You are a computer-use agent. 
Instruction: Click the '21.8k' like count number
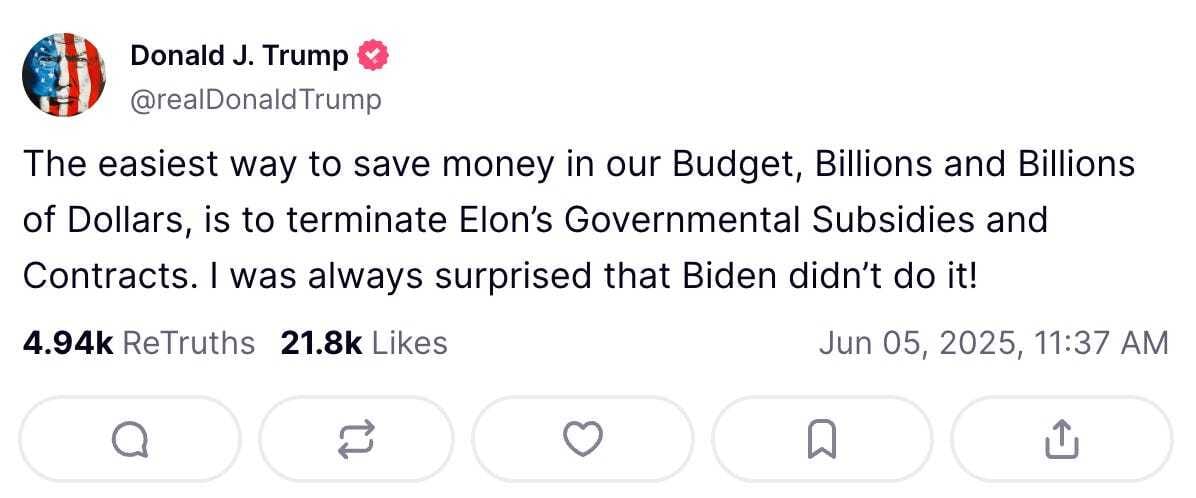pos(320,343)
